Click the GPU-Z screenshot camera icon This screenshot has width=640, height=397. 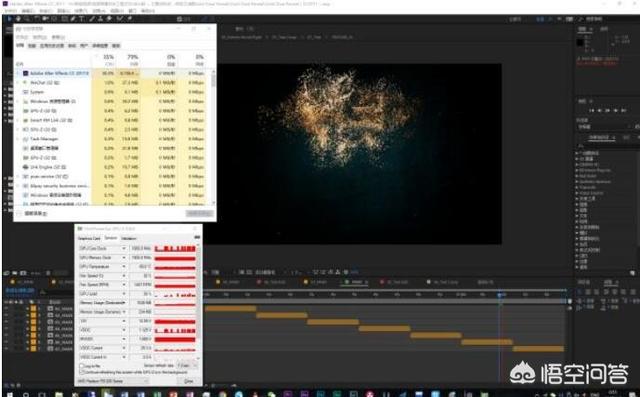point(197,237)
